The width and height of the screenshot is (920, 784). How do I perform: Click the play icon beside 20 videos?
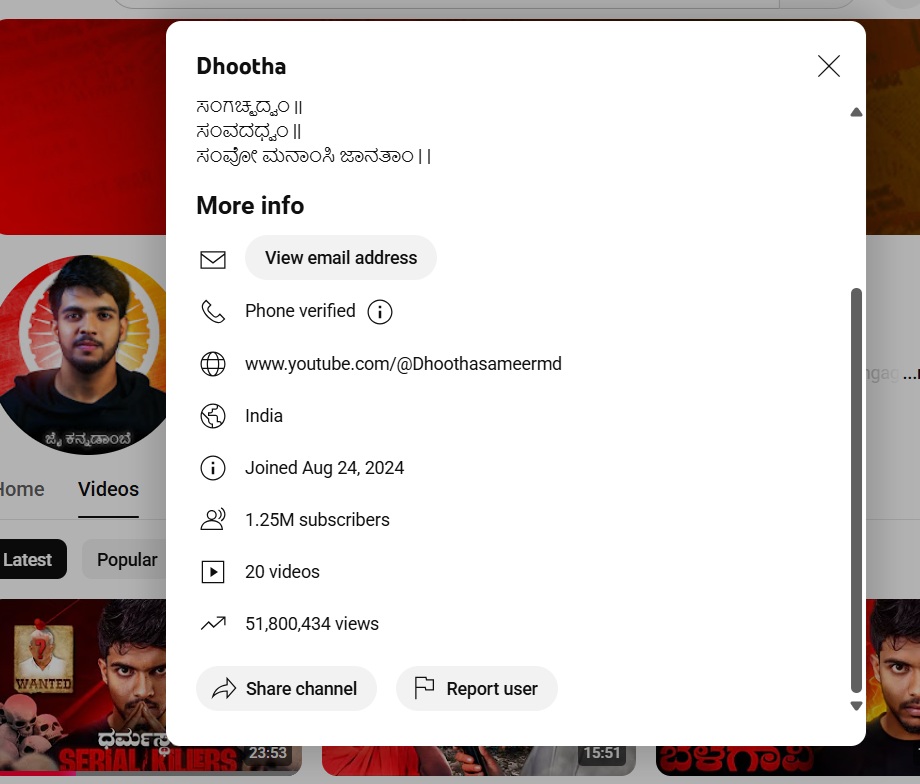tap(213, 572)
